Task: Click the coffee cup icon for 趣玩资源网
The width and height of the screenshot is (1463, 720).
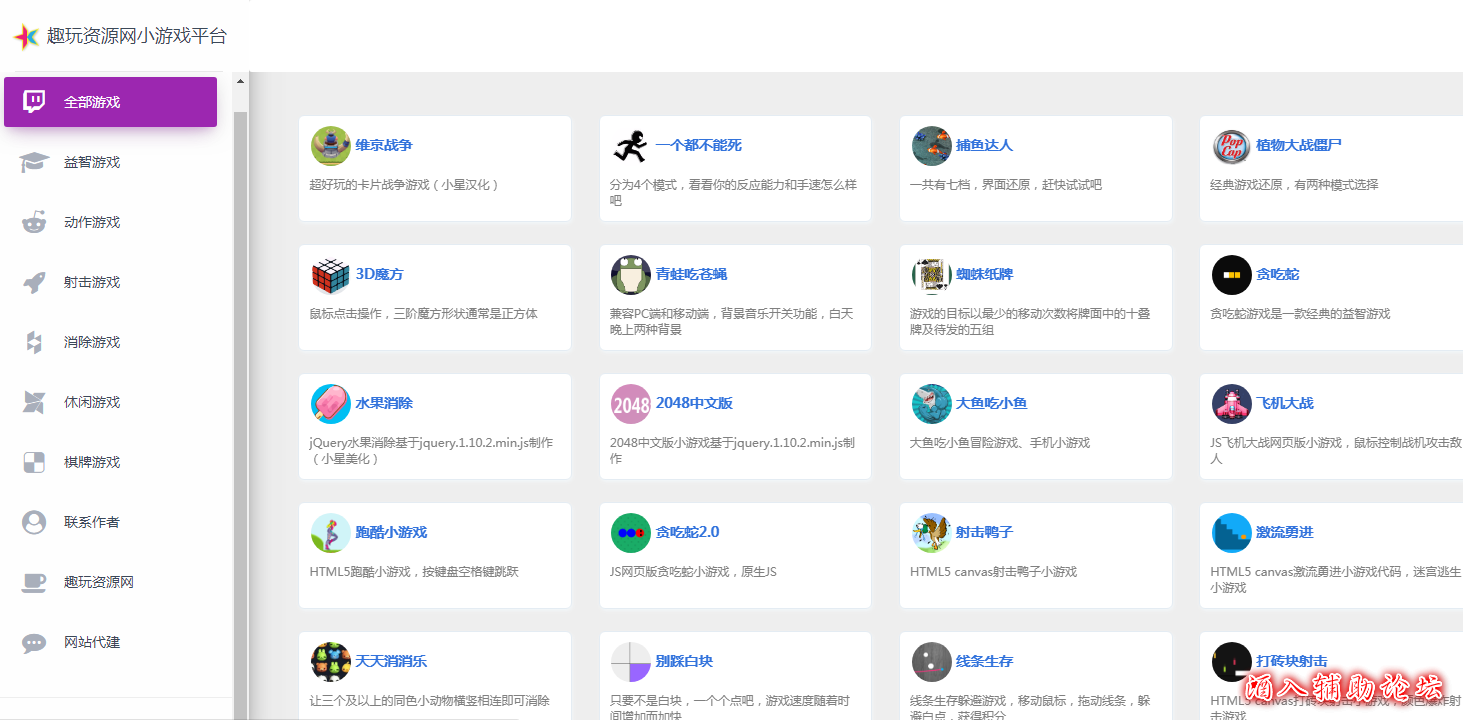Action: (x=34, y=582)
